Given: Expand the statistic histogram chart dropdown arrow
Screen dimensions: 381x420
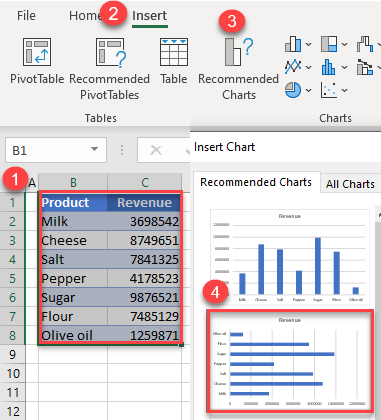Looking at the screenshot, I should point(345,67).
